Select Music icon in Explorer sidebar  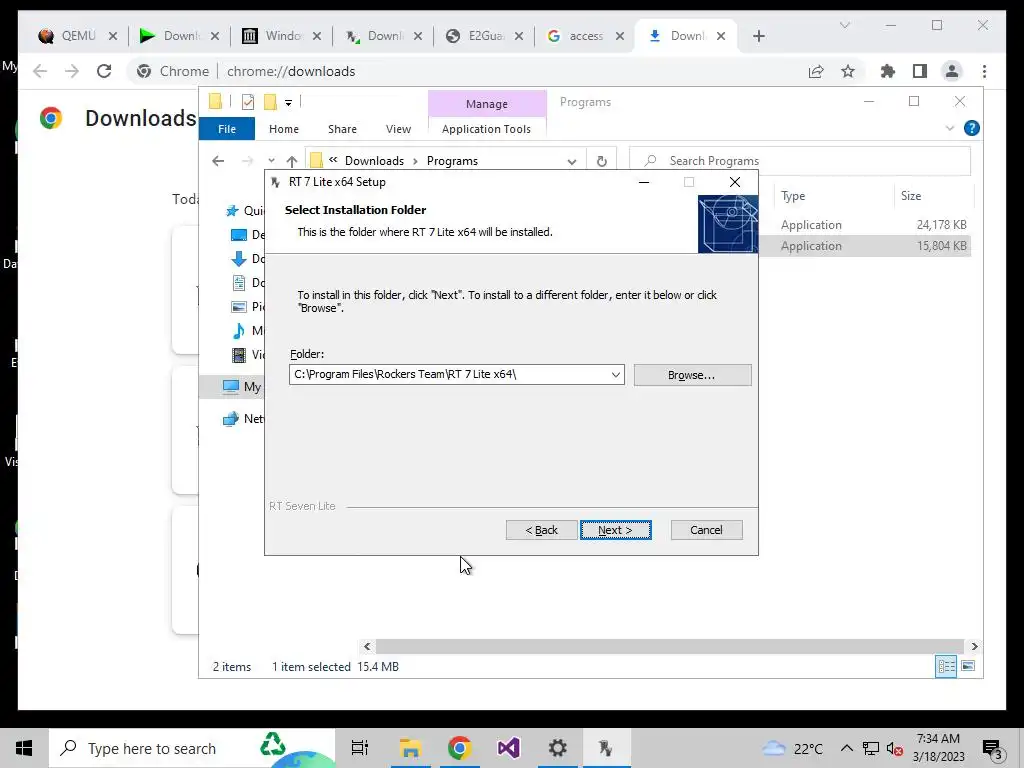click(239, 330)
